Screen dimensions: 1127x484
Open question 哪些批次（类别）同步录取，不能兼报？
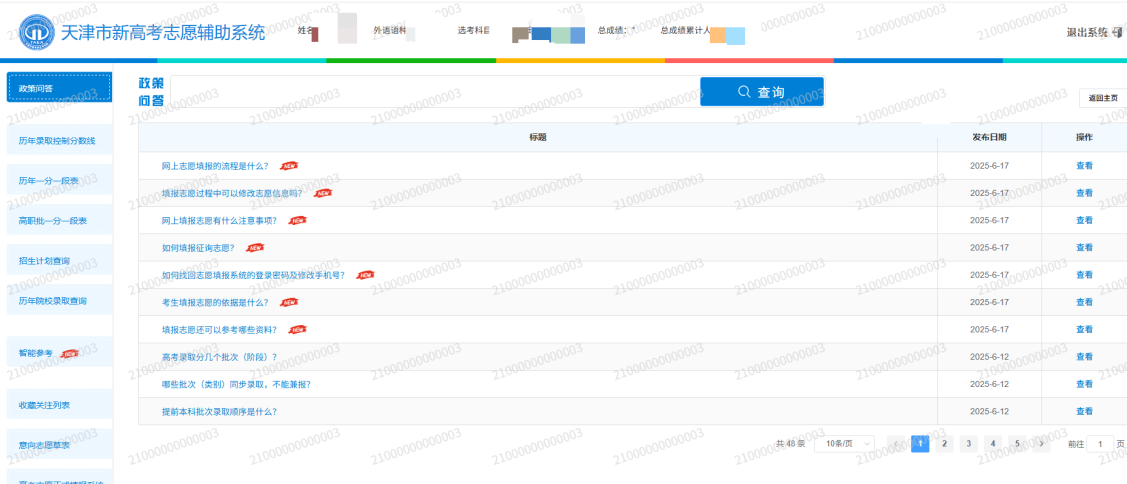click(x=236, y=384)
